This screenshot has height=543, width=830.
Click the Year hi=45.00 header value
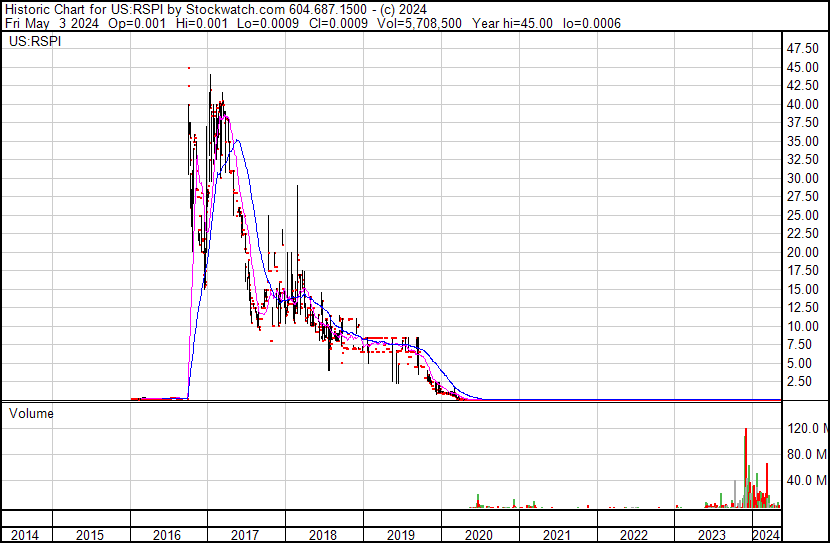pos(512,23)
